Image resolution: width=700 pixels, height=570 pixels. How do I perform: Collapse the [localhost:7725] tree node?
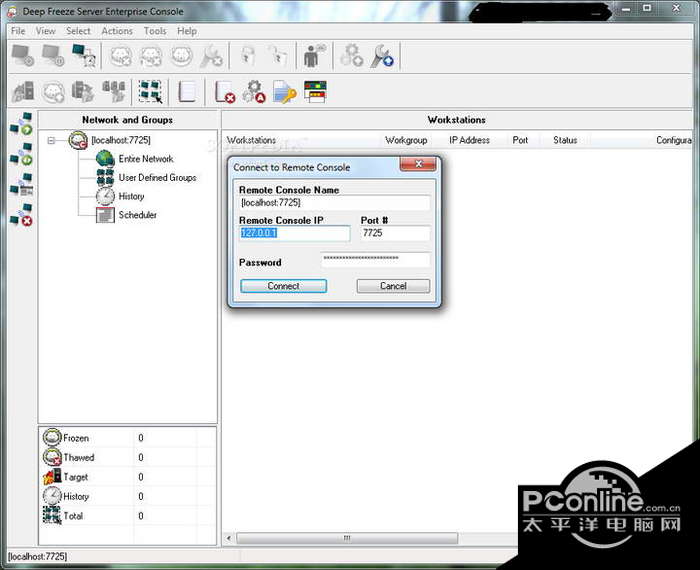click(51, 141)
